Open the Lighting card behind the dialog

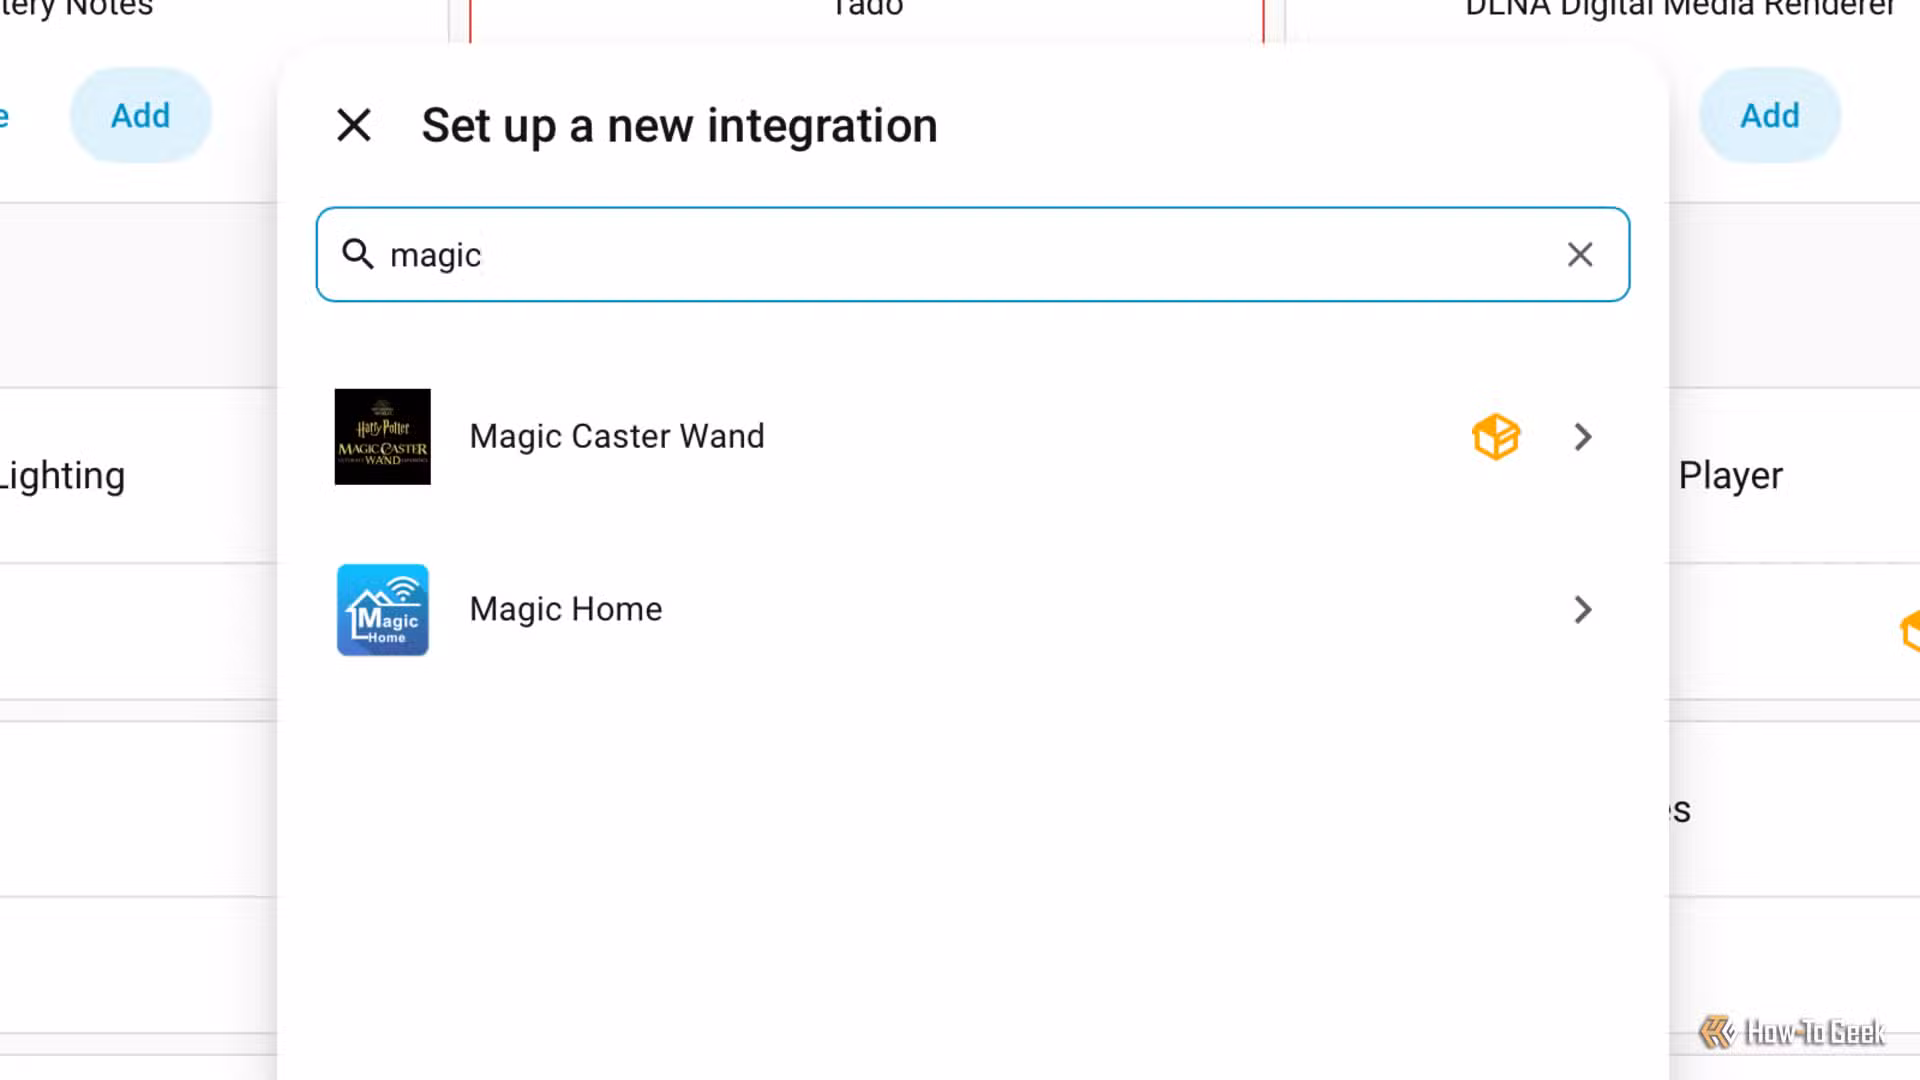pos(62,476)
